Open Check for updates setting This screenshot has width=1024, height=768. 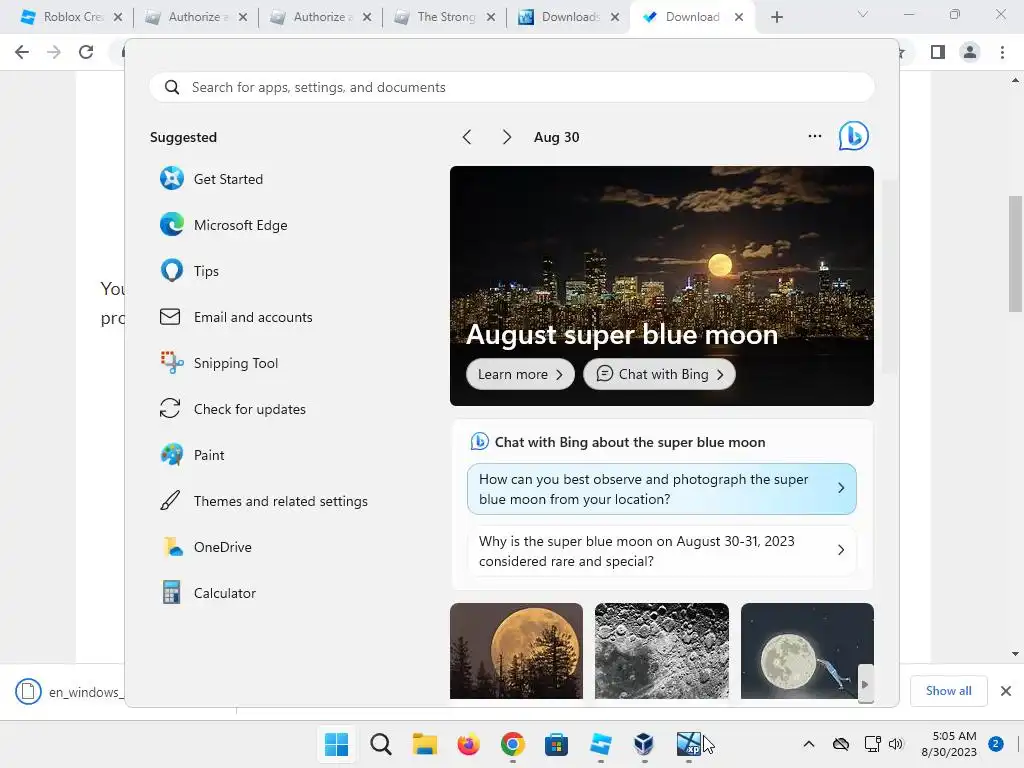[232, 409]
